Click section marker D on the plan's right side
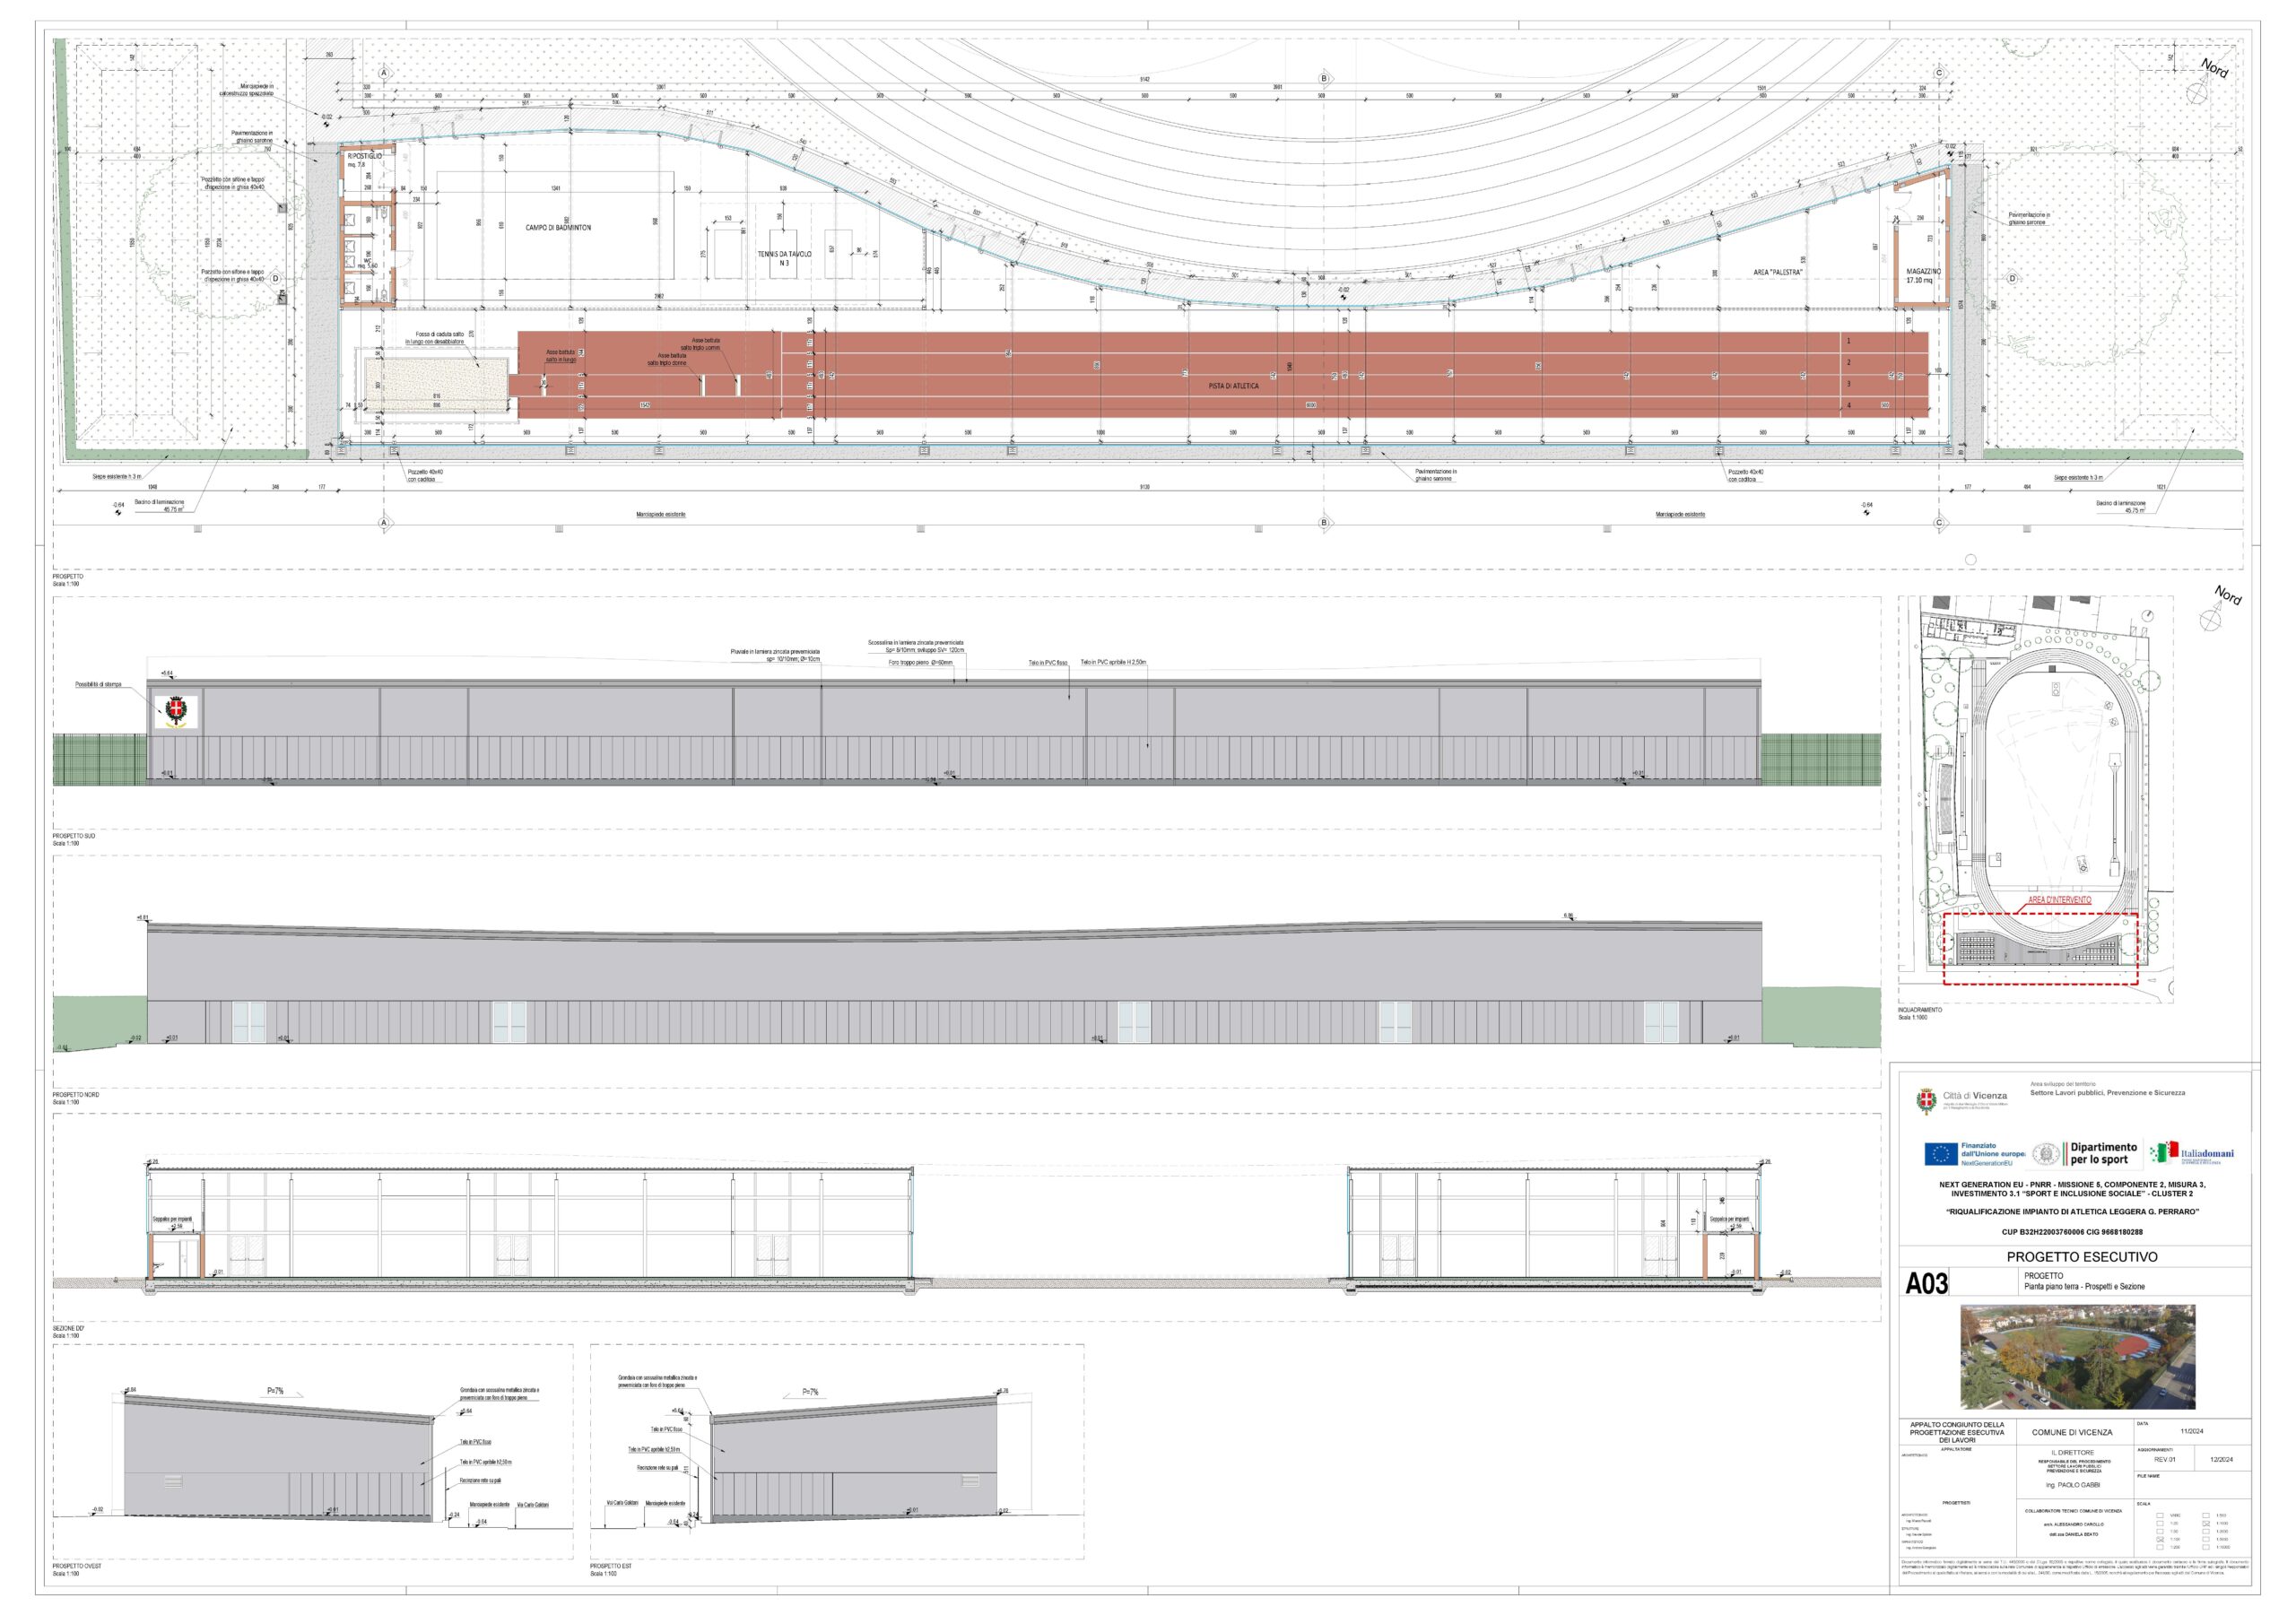This screenshot has width=2296, height=1615. pos(2013,279)
